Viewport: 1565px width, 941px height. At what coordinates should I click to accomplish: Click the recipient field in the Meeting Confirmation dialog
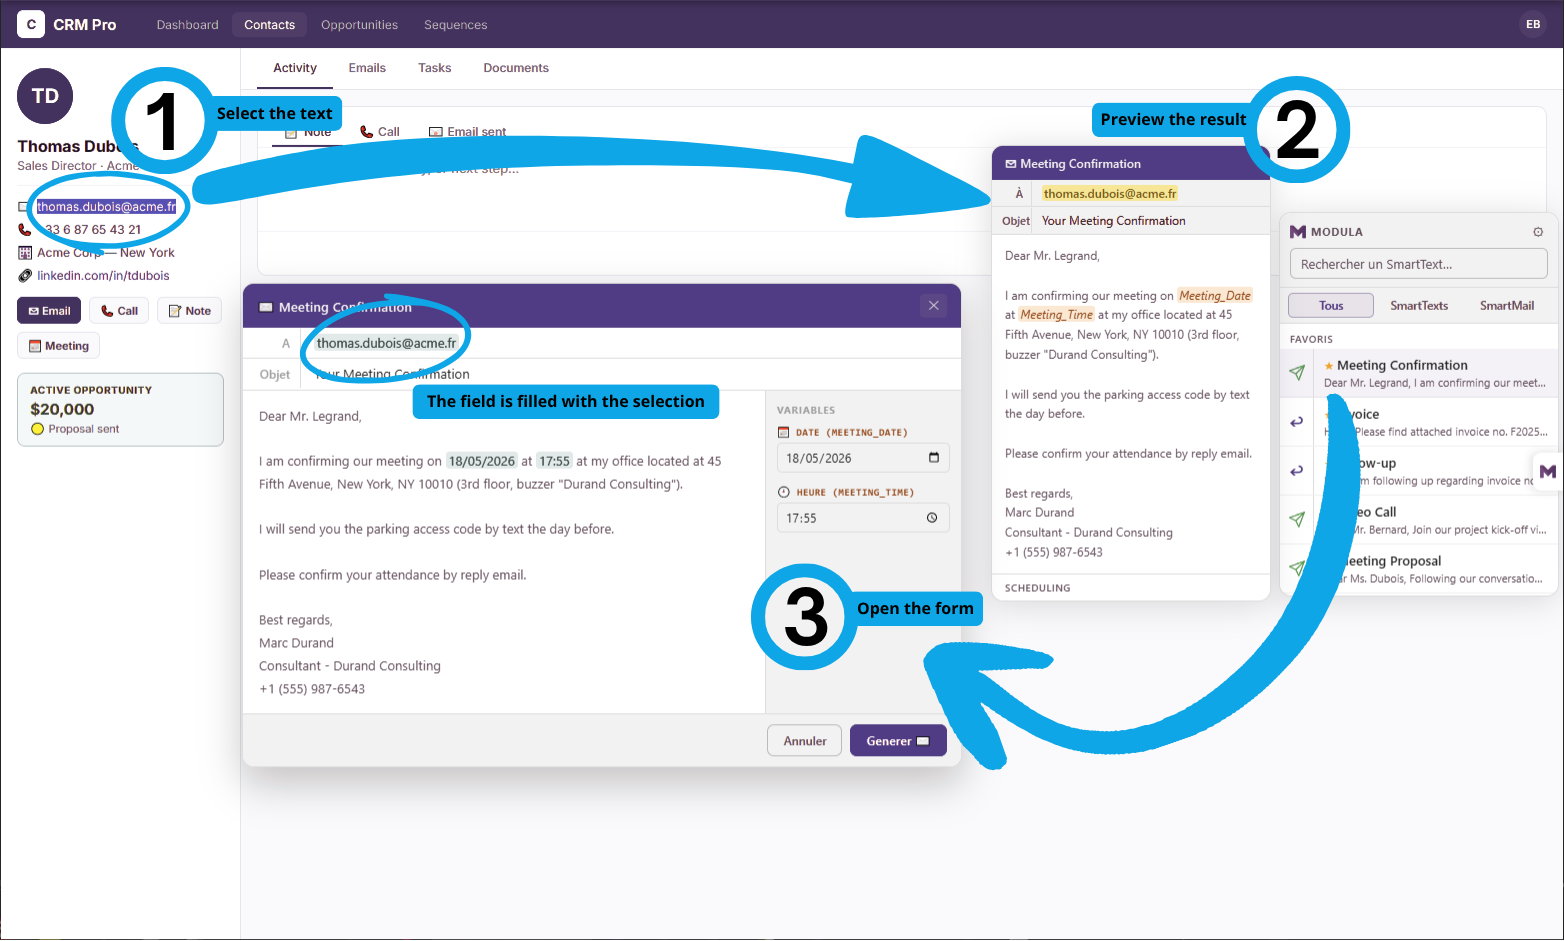630,343
